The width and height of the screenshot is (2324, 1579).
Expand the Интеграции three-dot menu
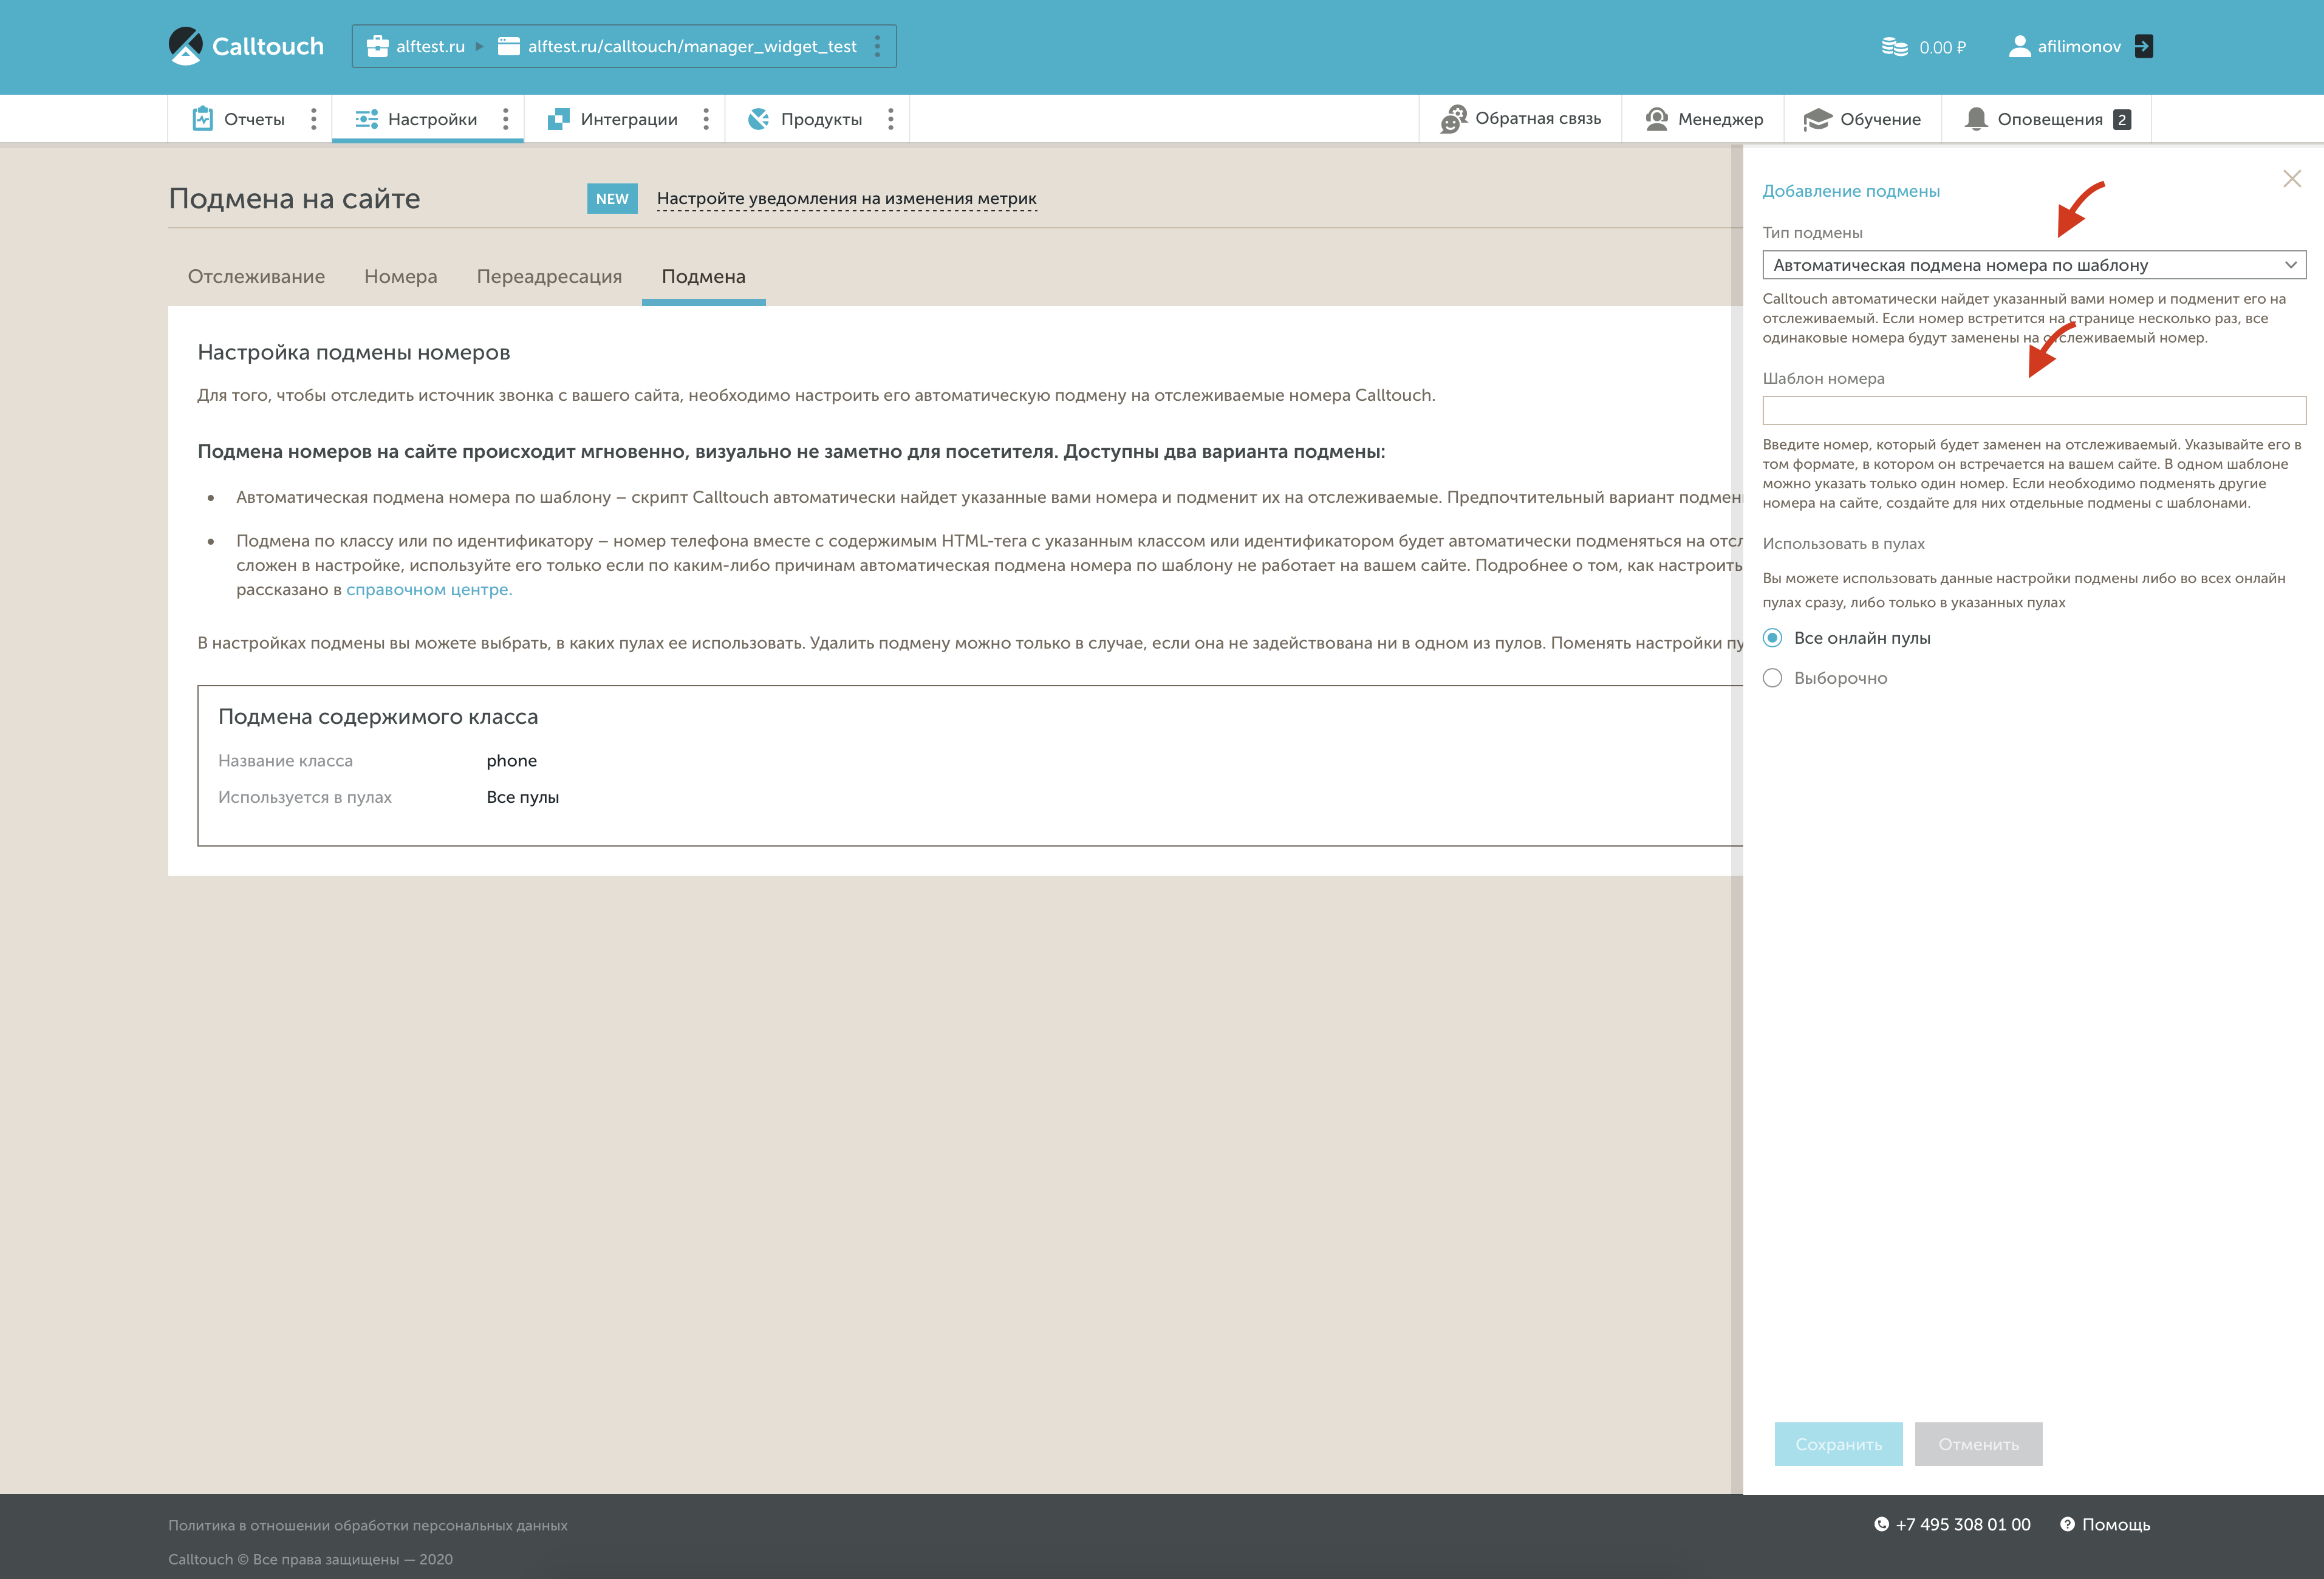[x=706, y=119]
